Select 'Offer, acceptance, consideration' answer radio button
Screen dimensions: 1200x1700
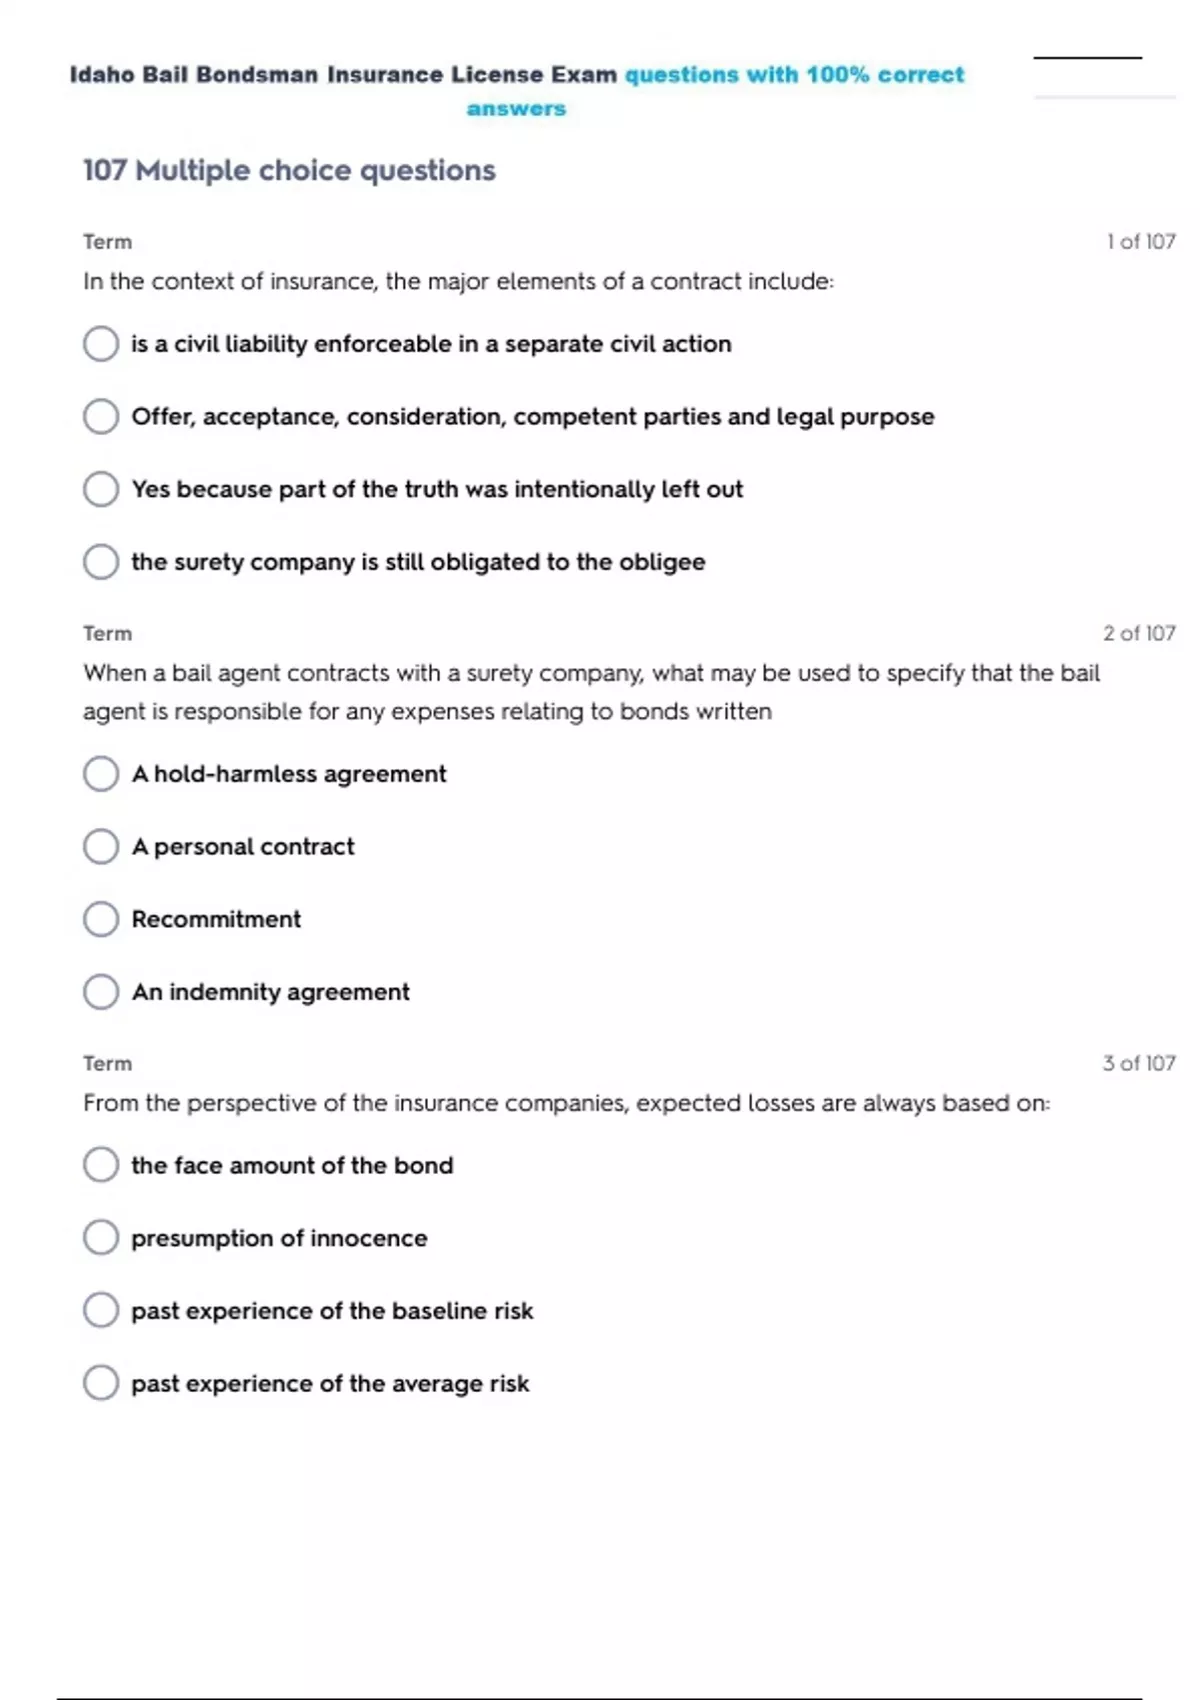[x=101, y=416]
